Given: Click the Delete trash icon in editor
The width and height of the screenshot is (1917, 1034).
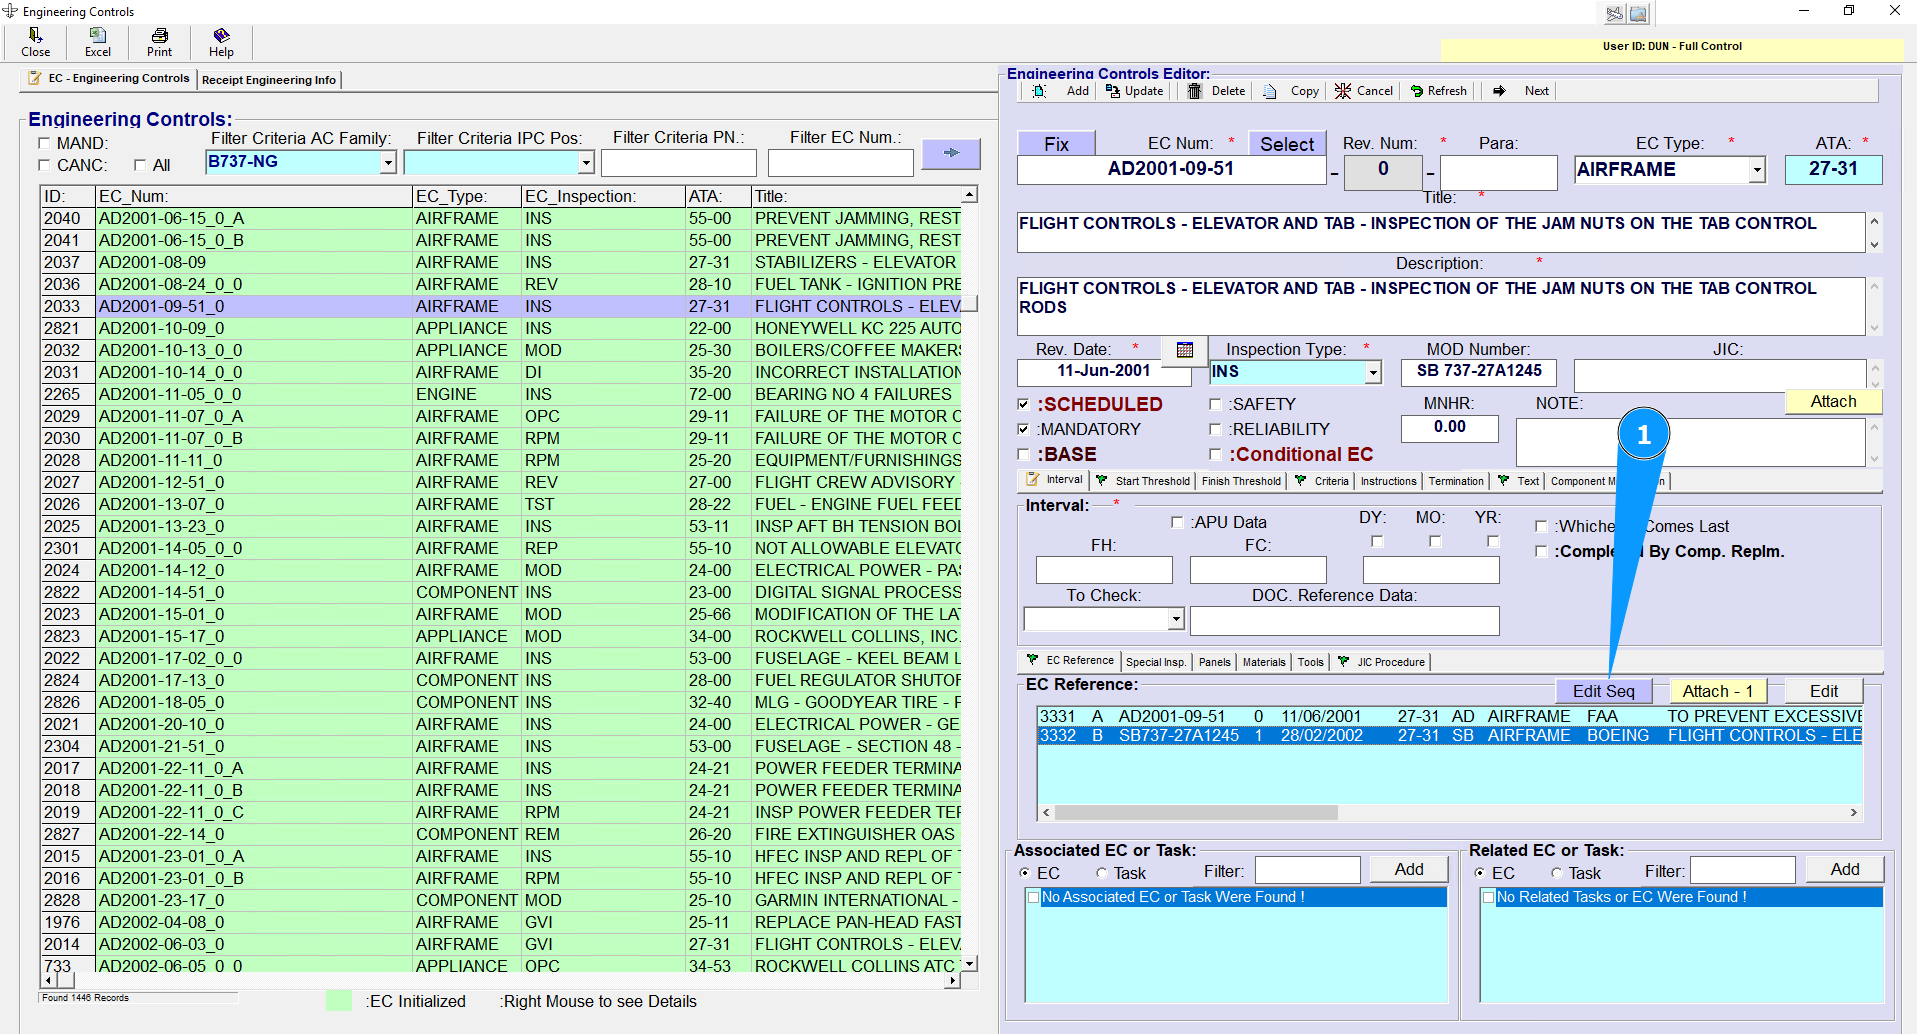Looking at the screenshot, I should pos(1195,91).
